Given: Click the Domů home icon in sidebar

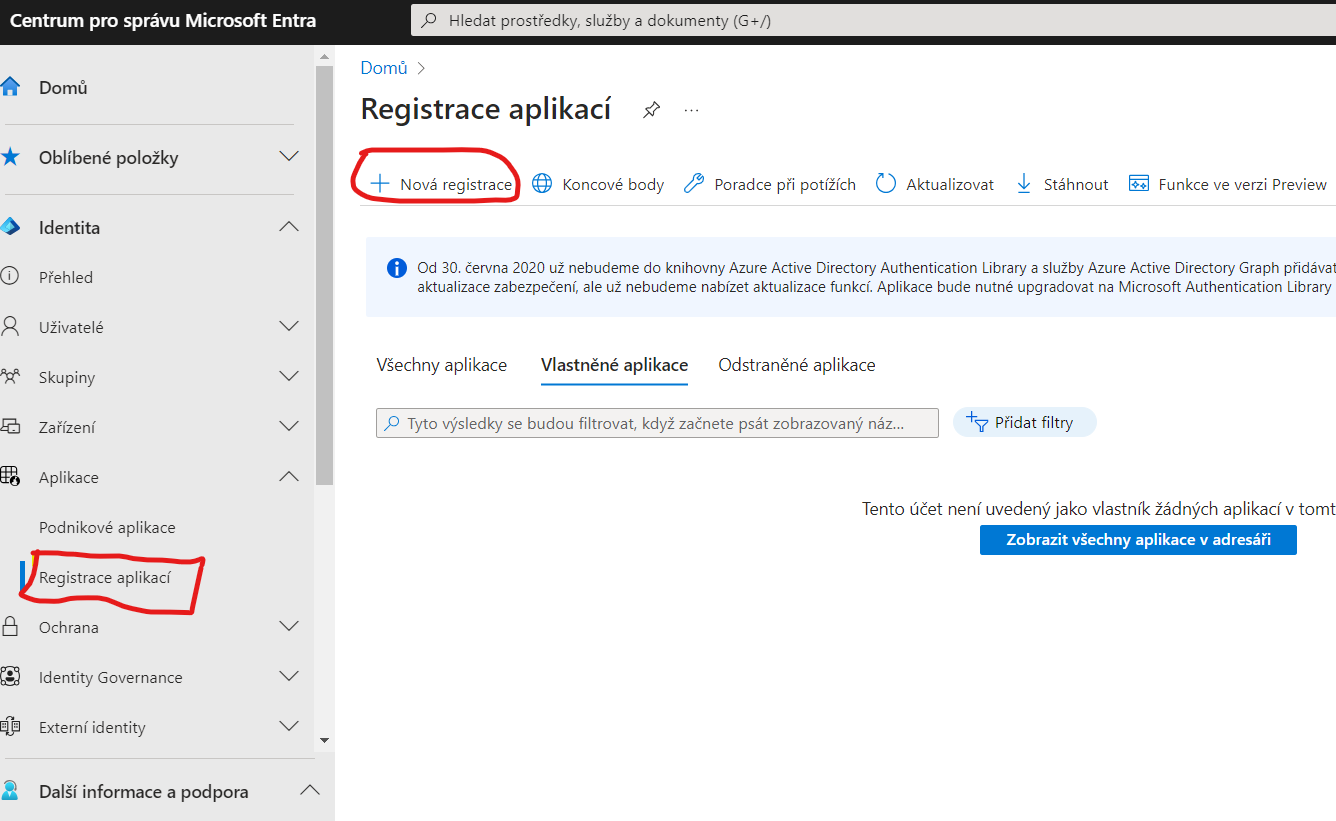Looking at the screenshot, I should point(11,87).
